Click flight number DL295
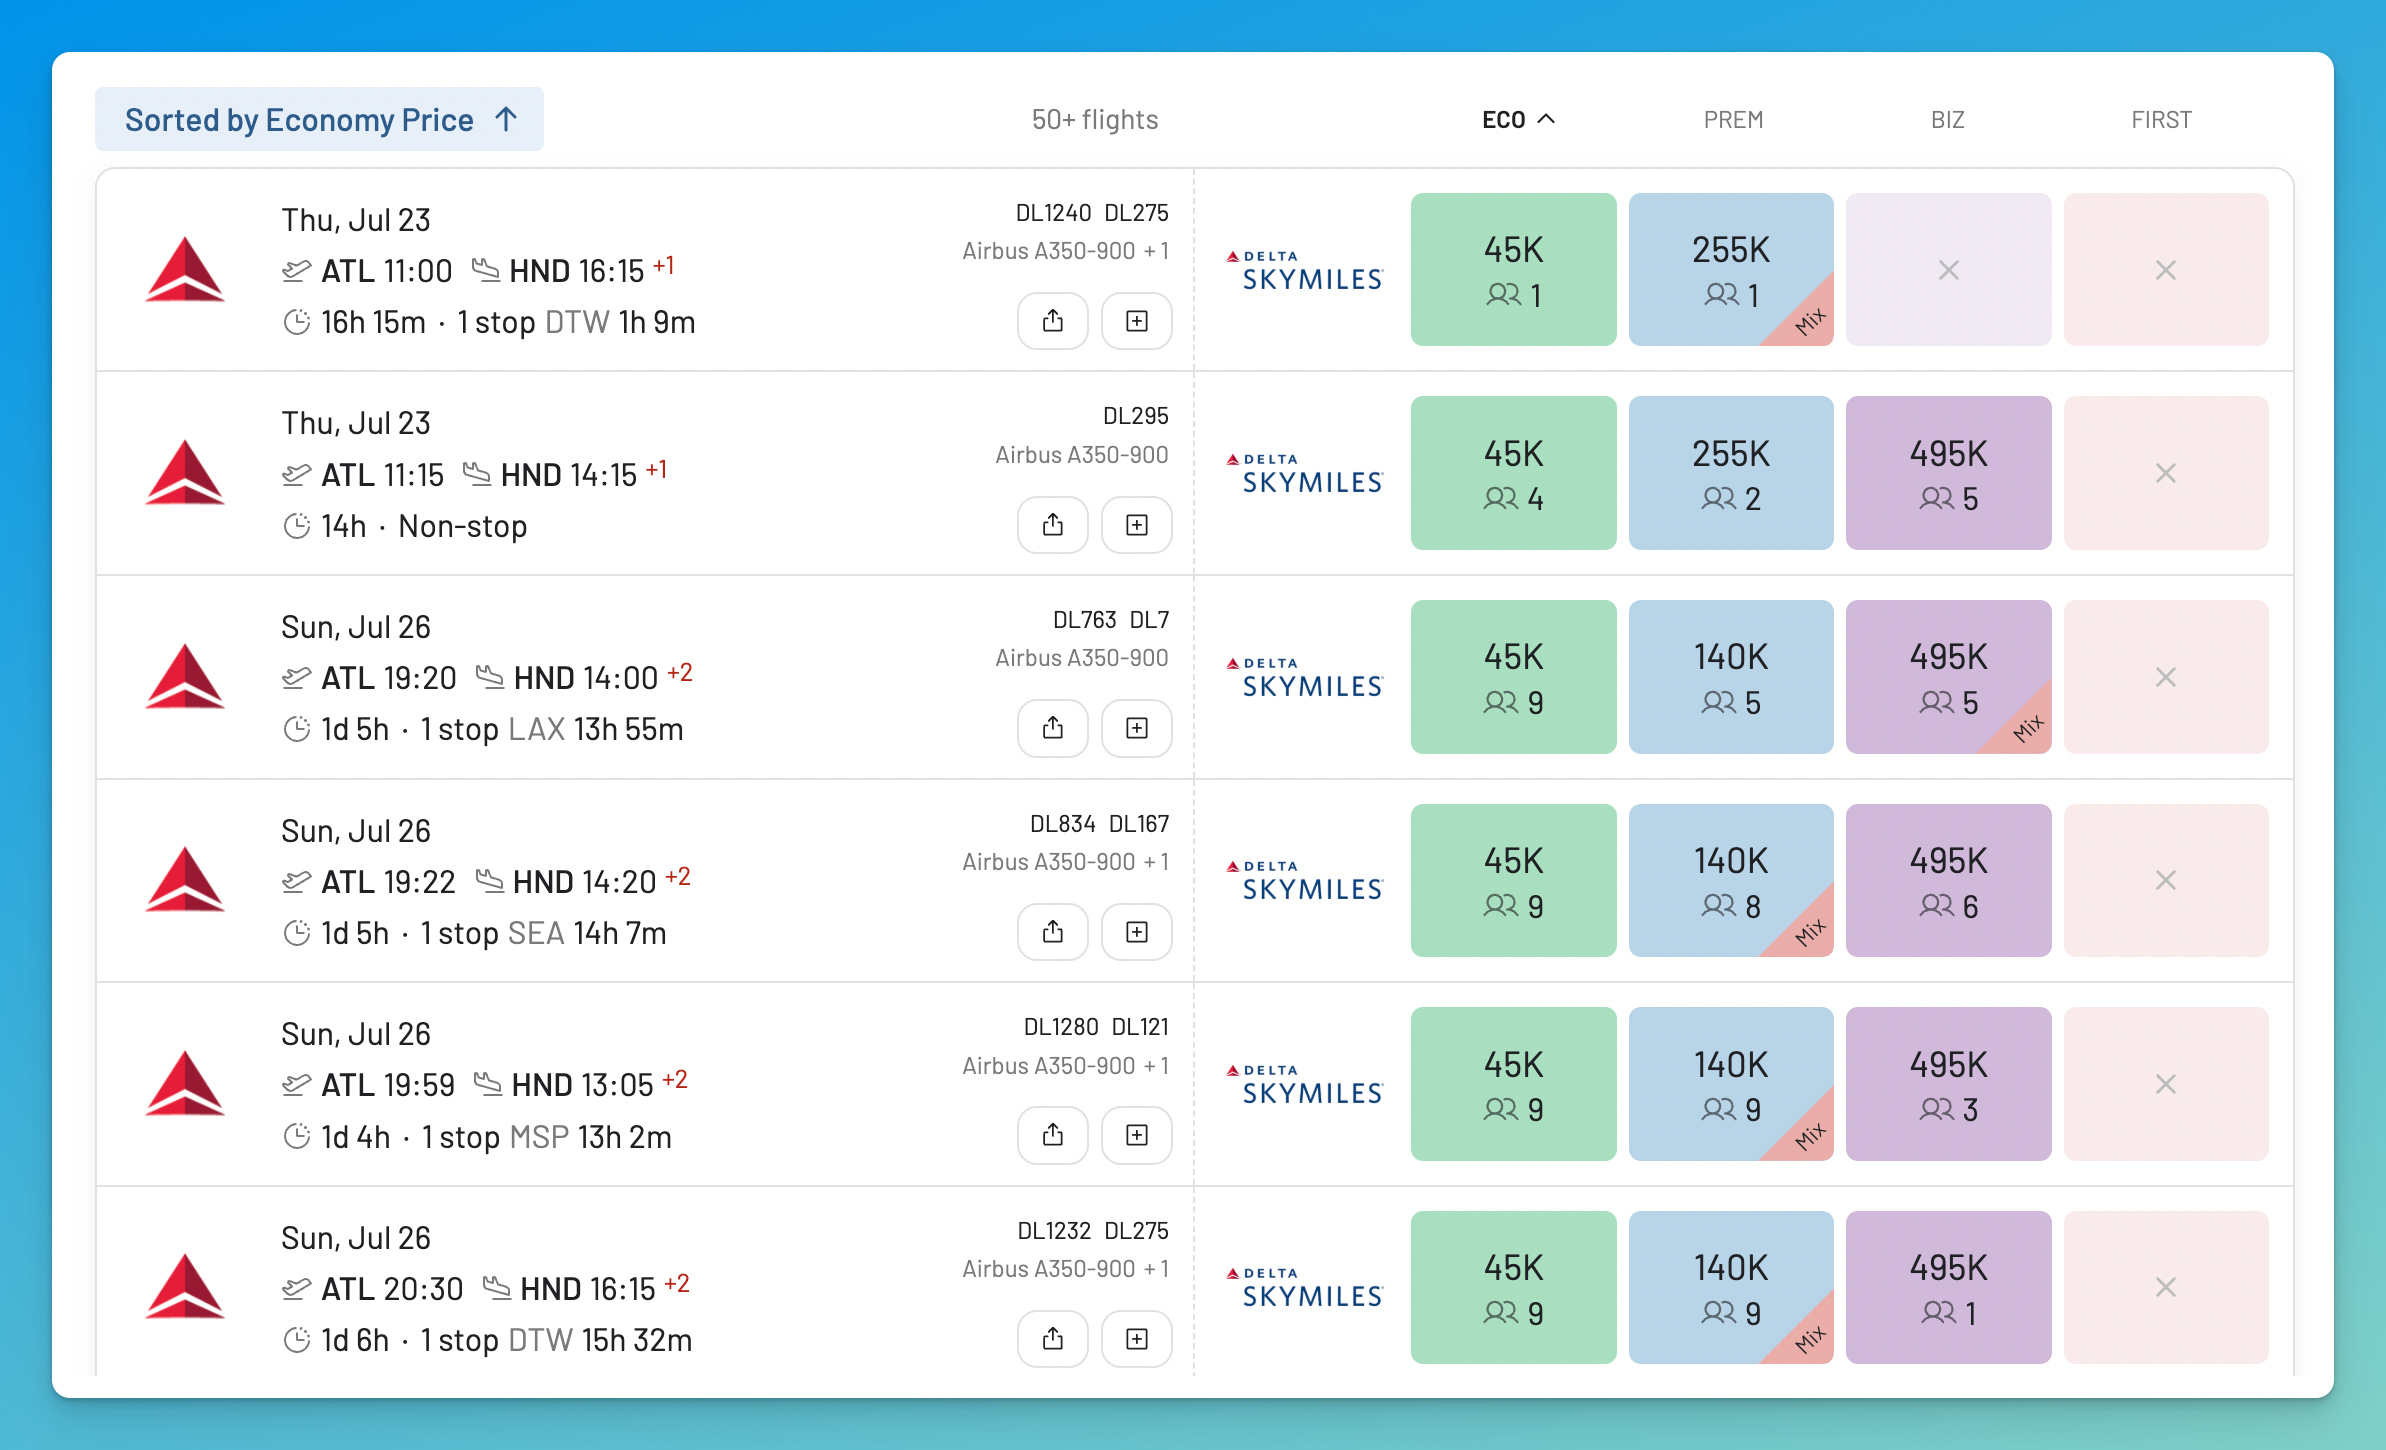The image size is (2386, 1450). (1135, 416)
